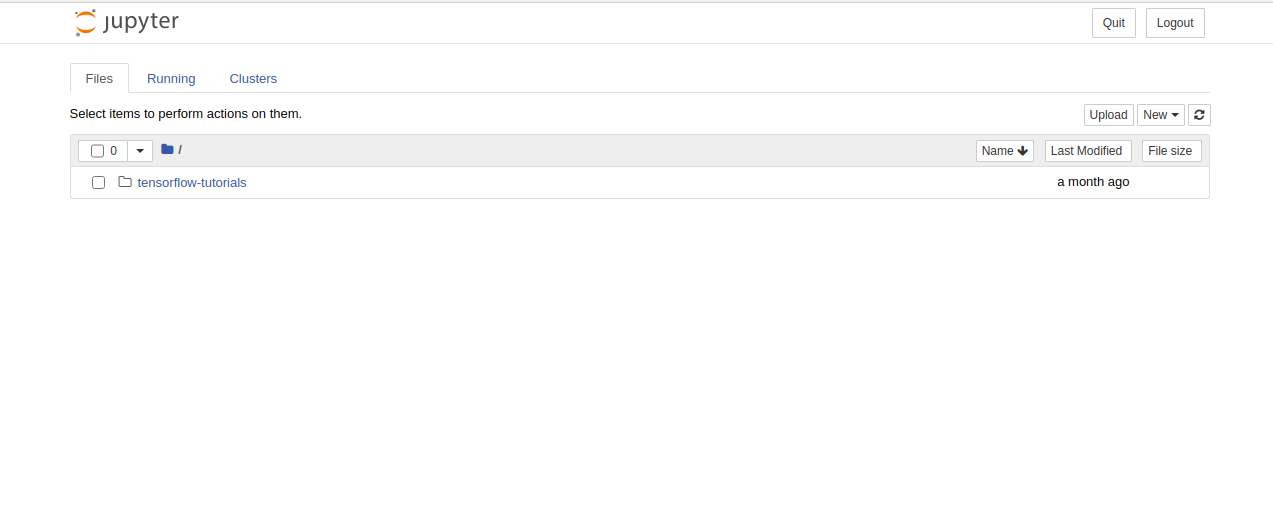
Task: Check the tensorflow-tutorials row checkbox
Action: click(x=98, y=182)
